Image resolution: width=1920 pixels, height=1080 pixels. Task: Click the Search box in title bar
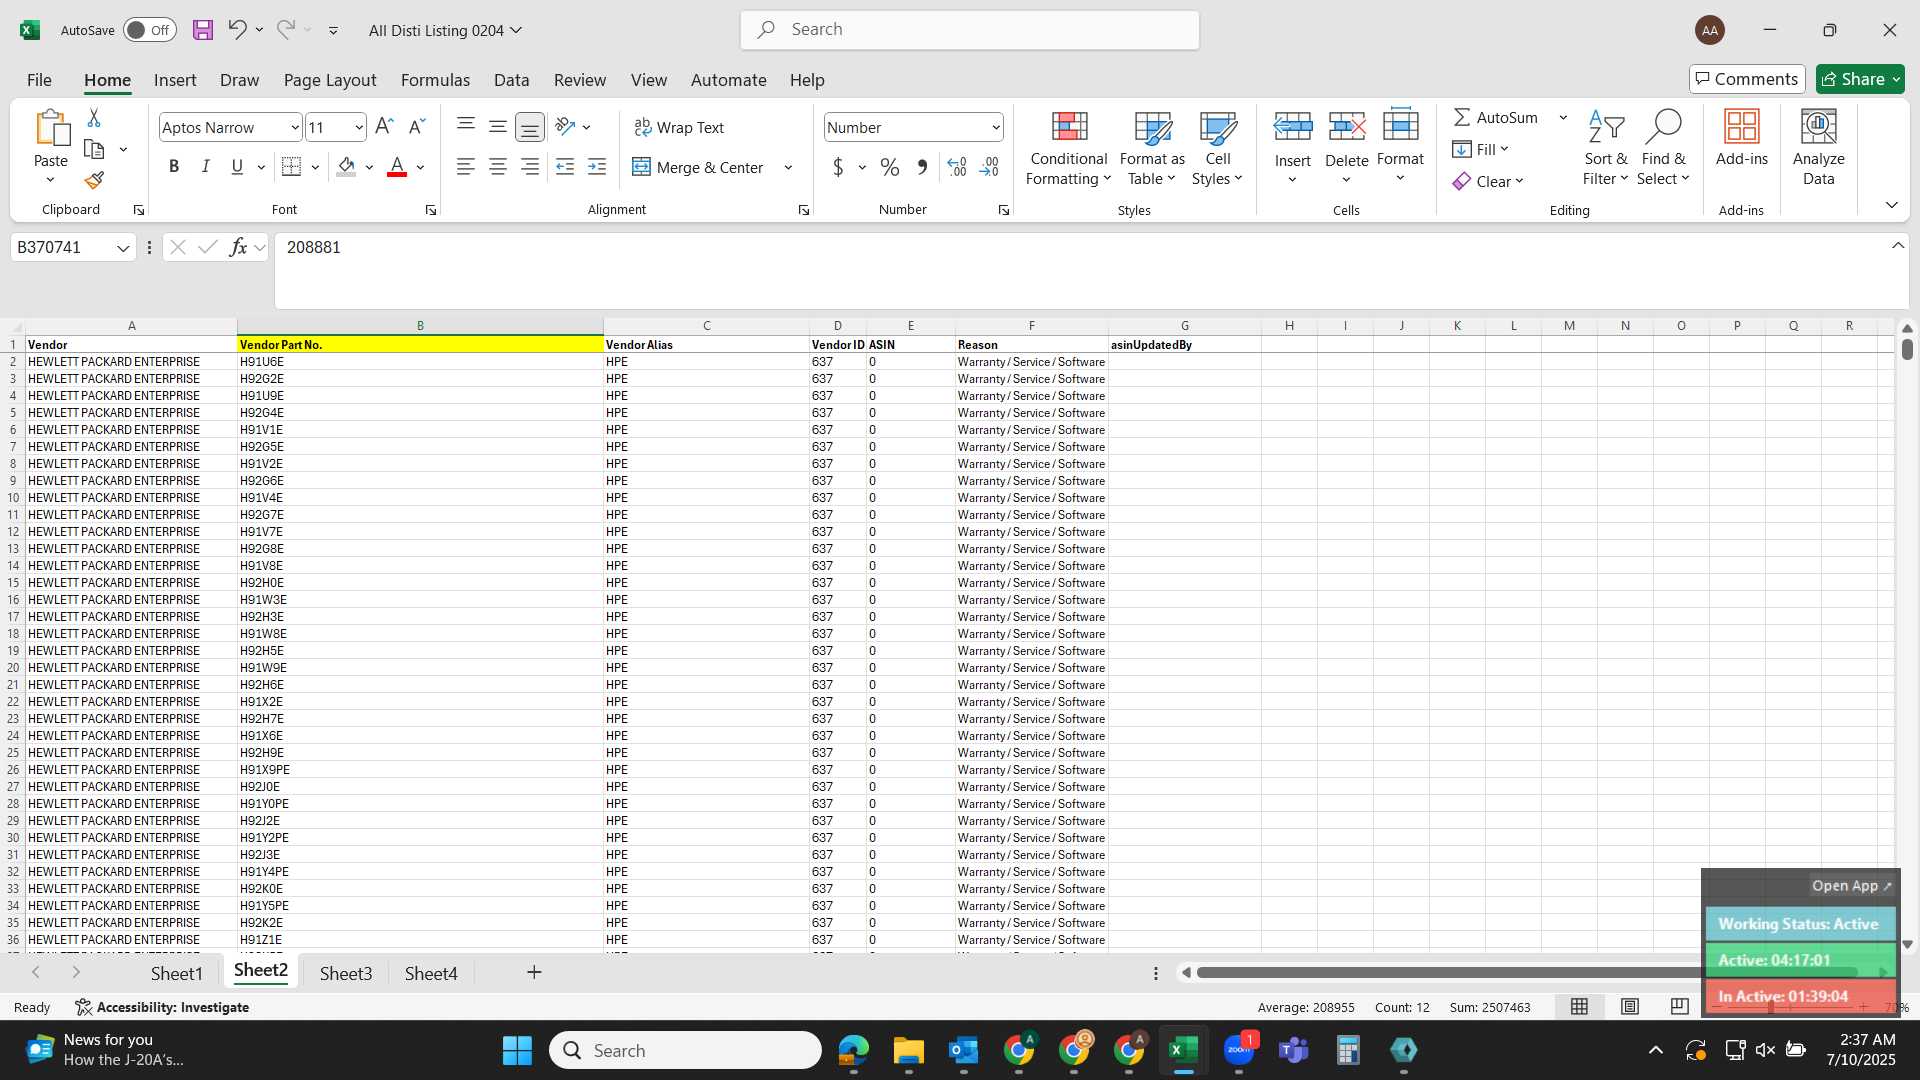tap(970, 30)
